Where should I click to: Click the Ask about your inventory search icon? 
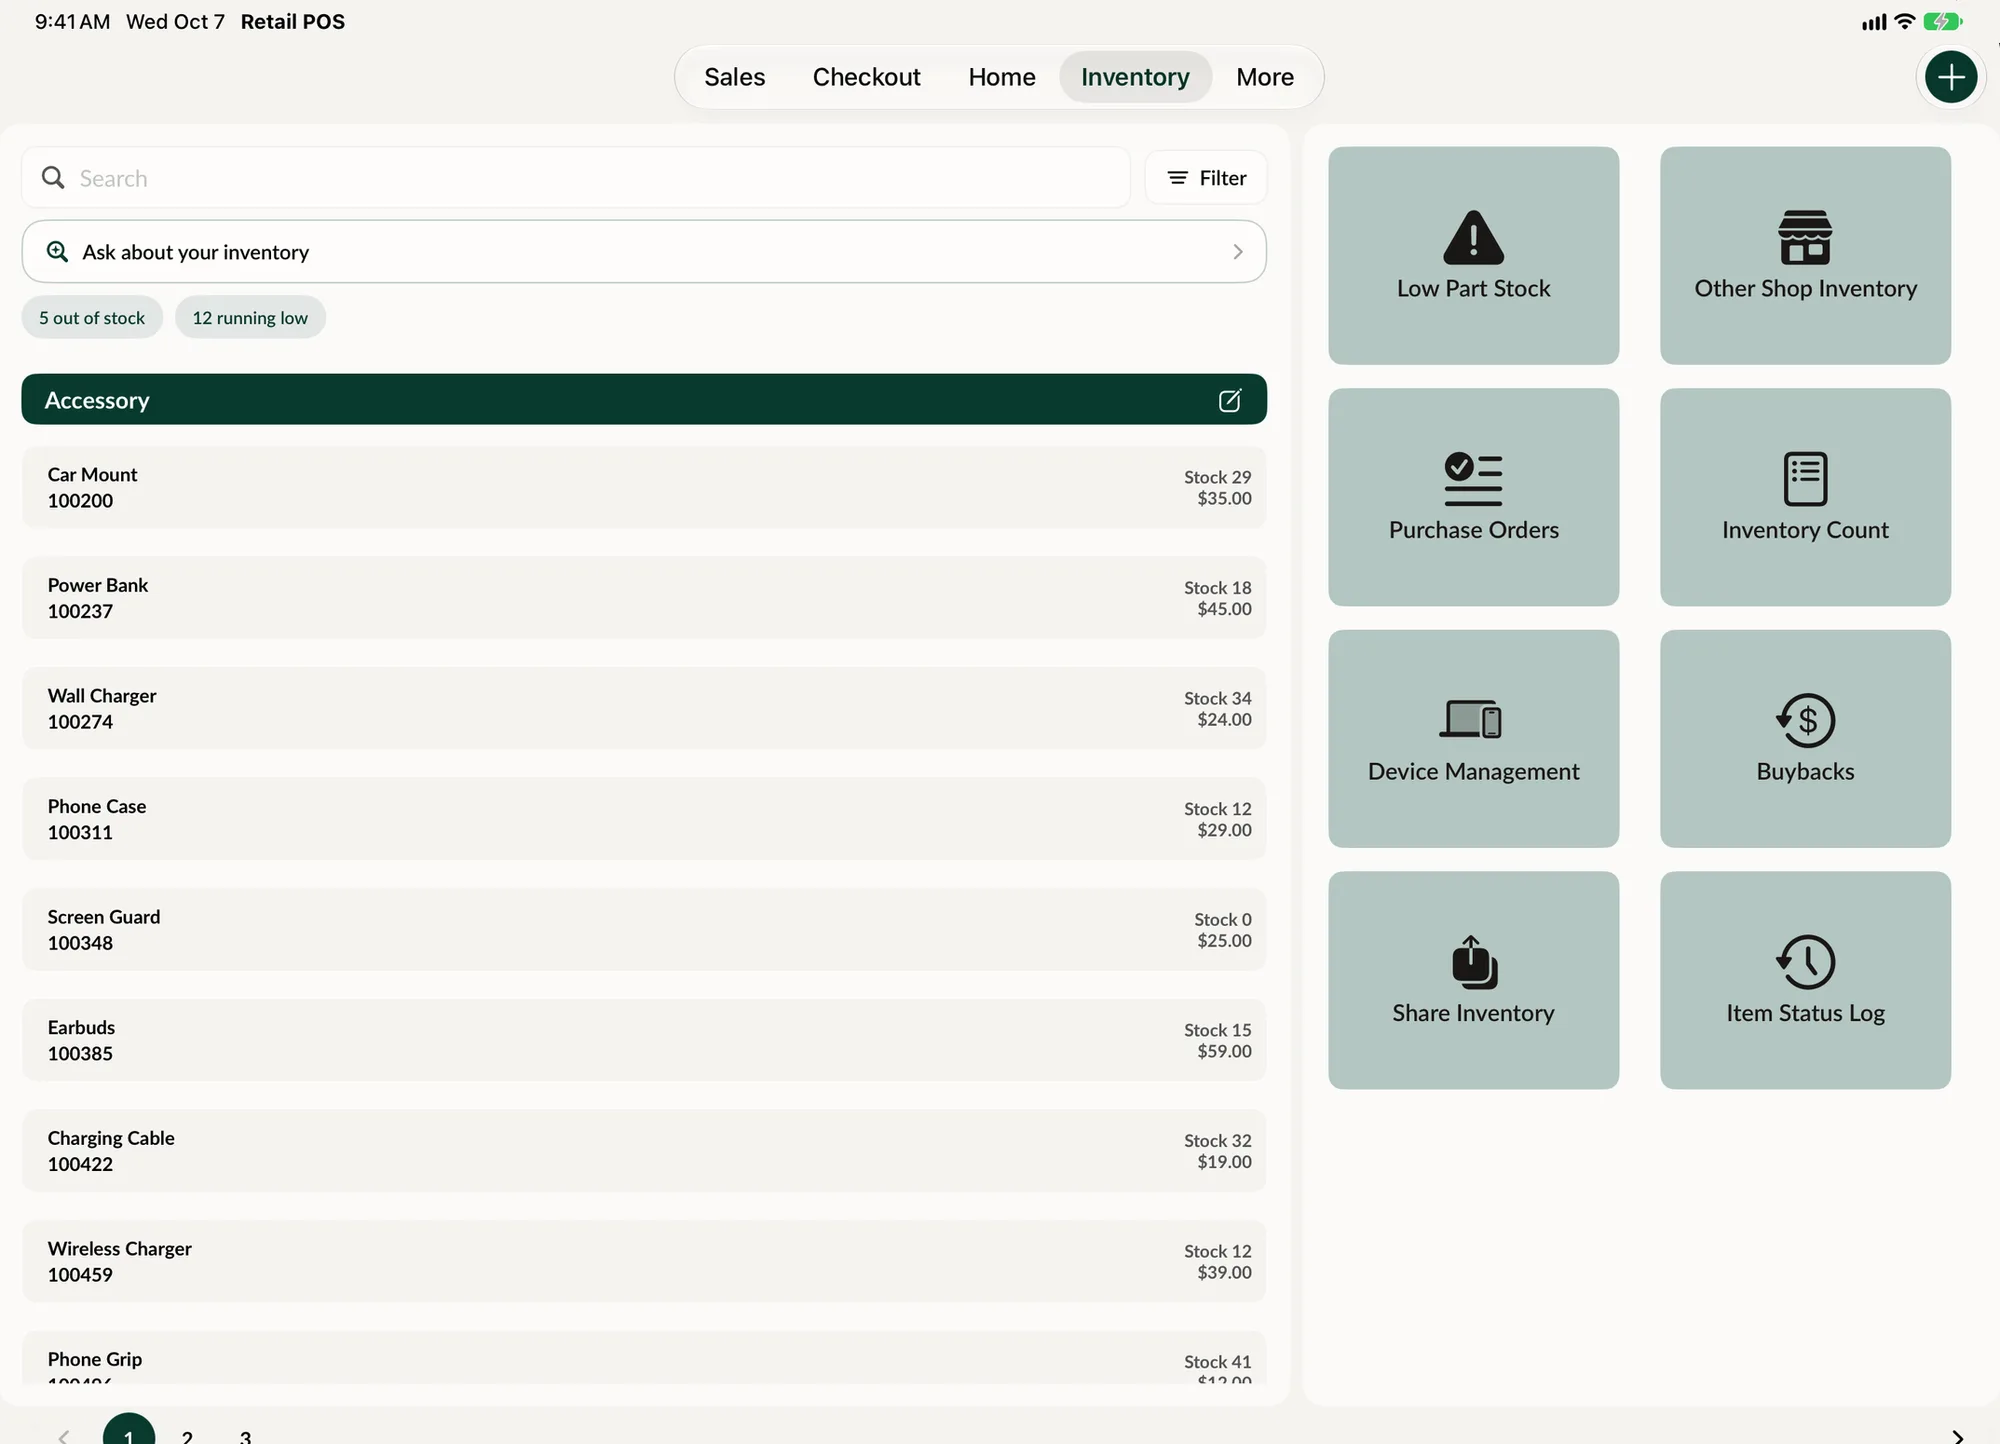58,252
